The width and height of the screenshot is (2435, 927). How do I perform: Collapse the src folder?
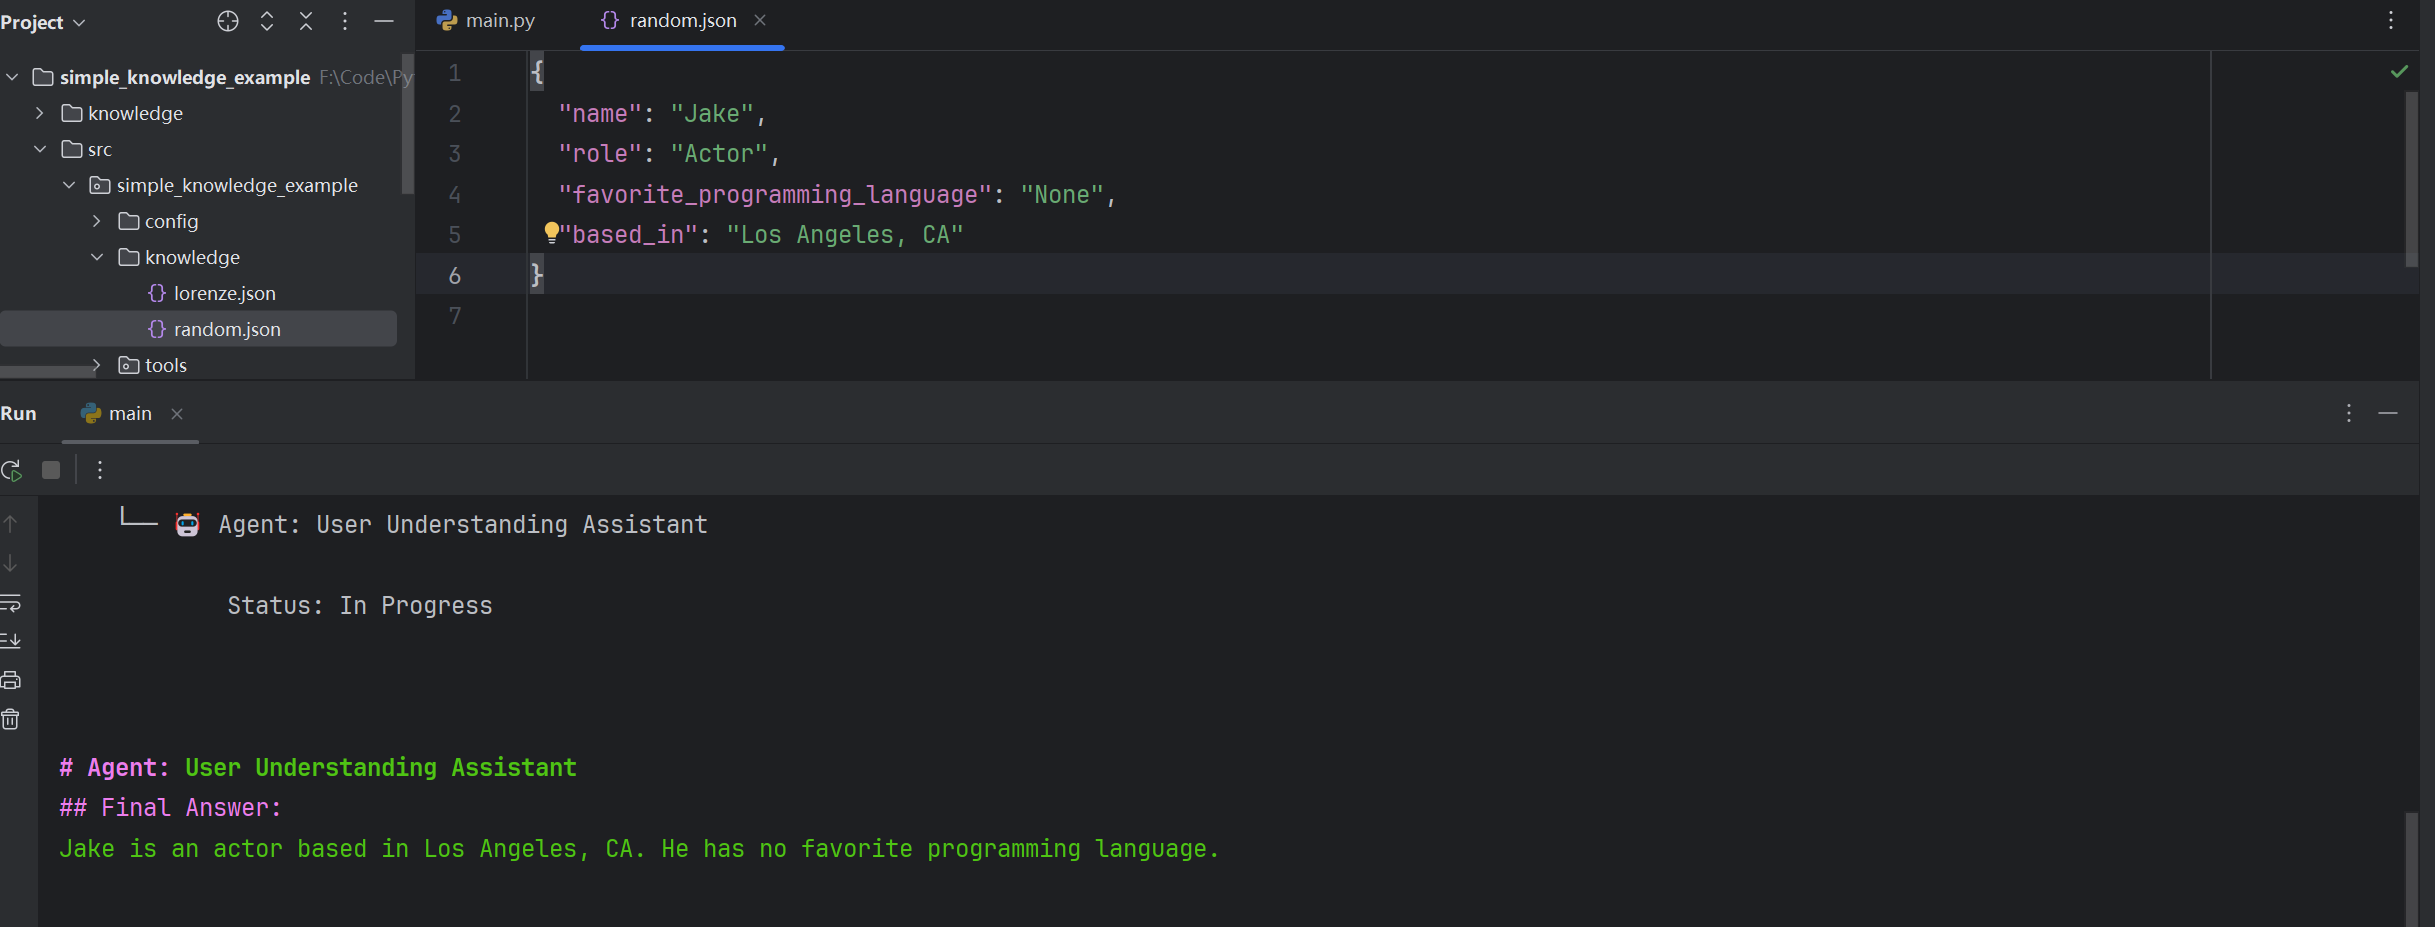40,149
